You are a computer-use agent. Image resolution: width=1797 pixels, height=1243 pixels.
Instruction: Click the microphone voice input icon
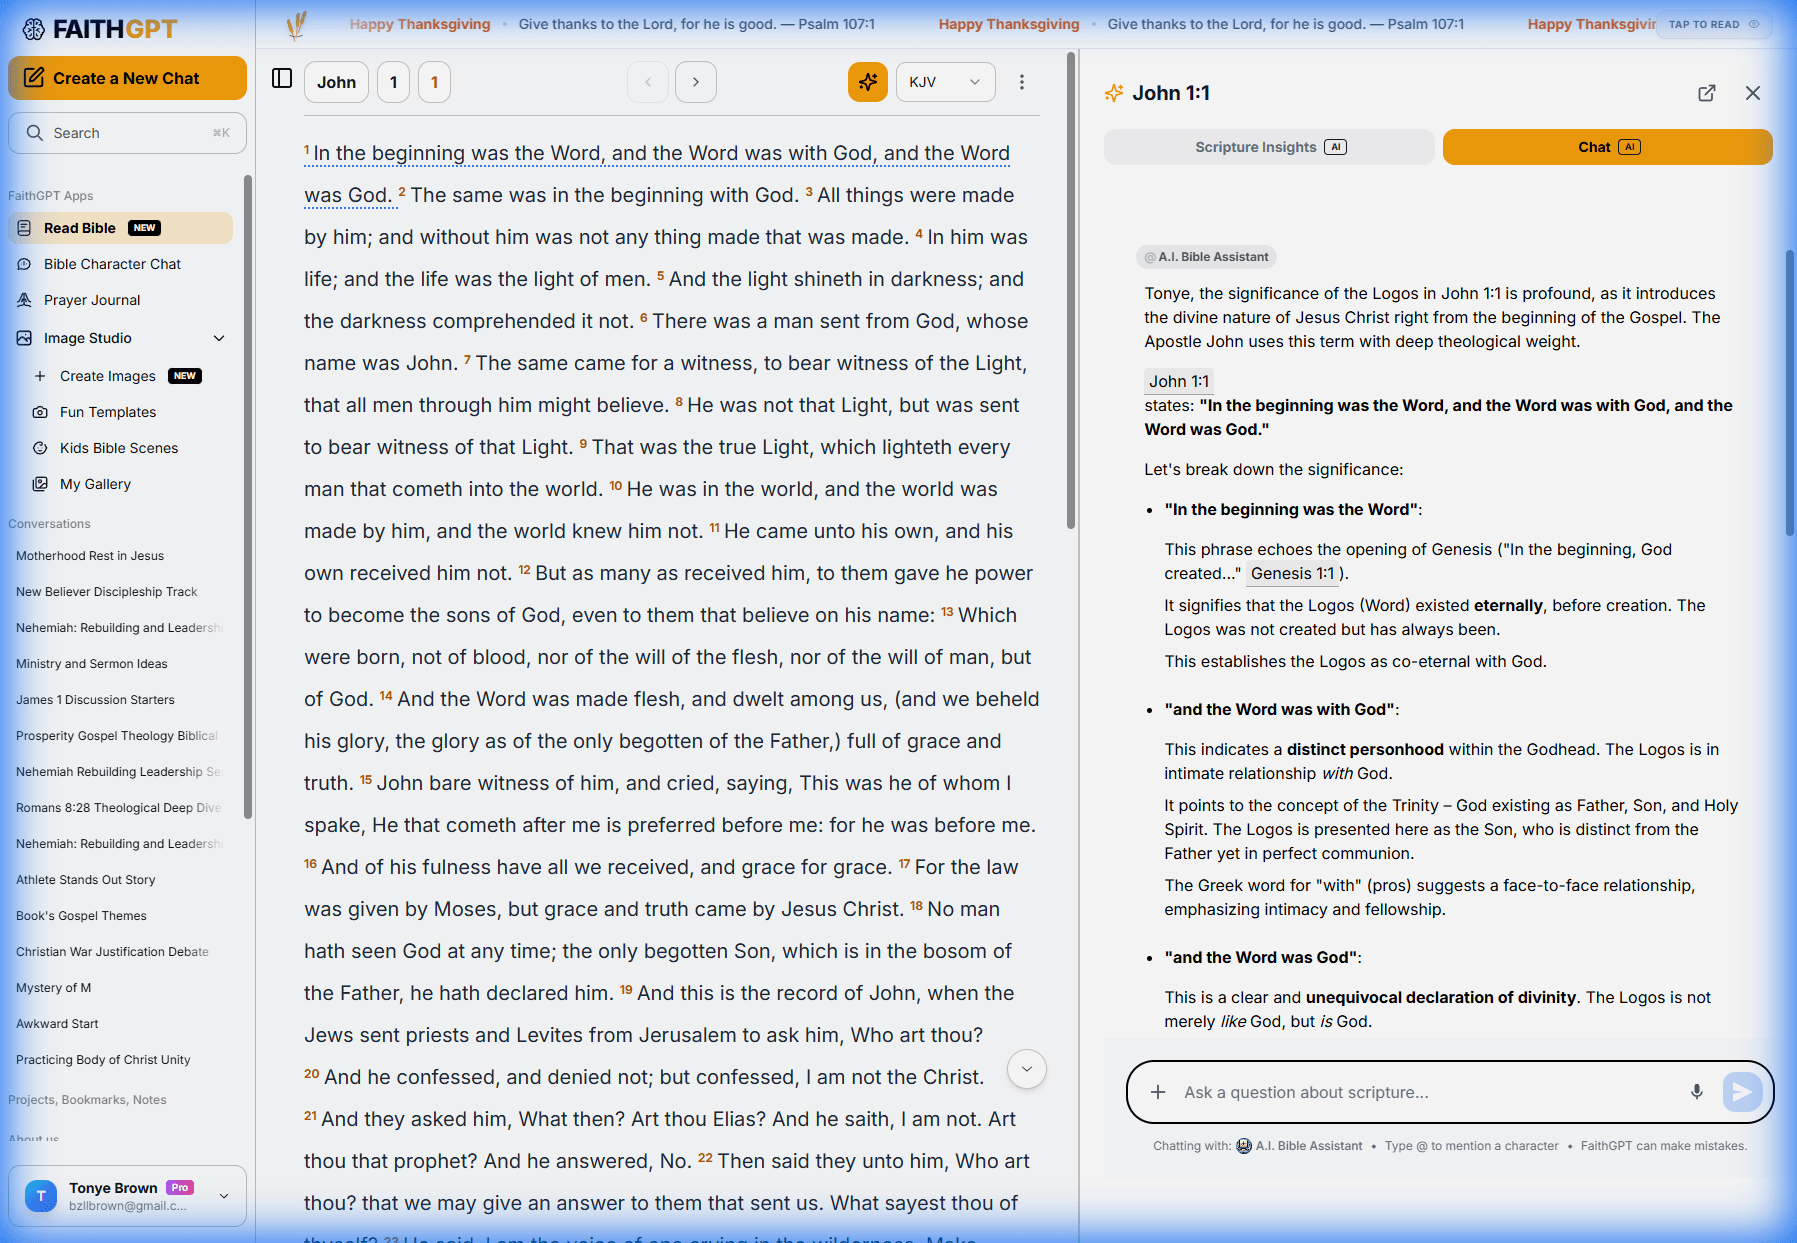pos(1697,1092)
